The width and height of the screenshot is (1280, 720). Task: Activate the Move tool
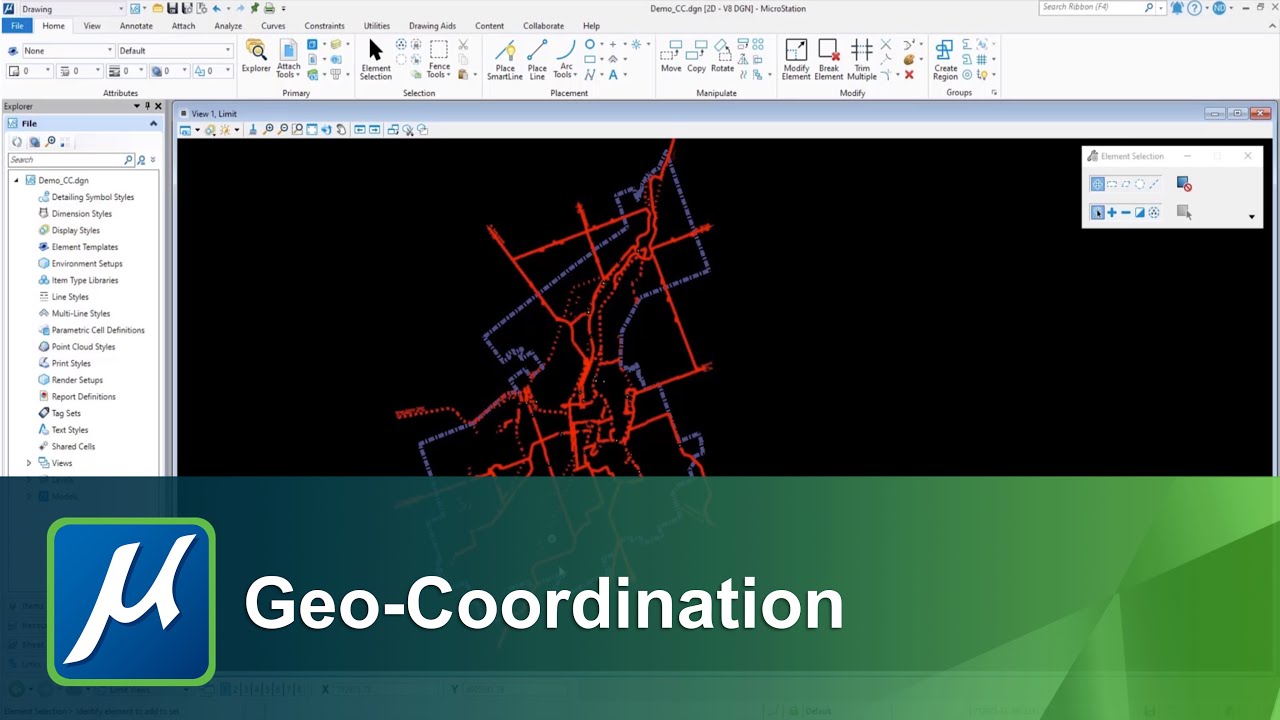(671, 58)
